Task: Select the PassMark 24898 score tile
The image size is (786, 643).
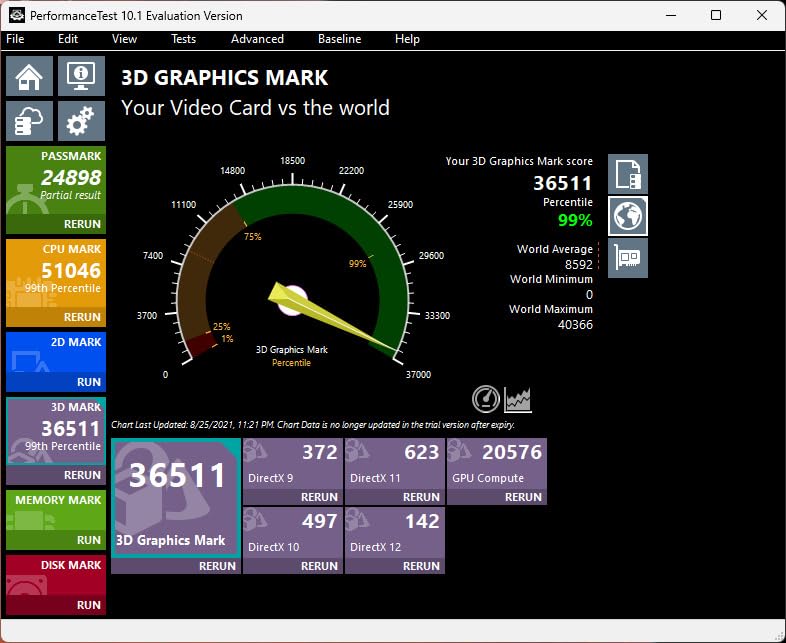Action: 56,181
